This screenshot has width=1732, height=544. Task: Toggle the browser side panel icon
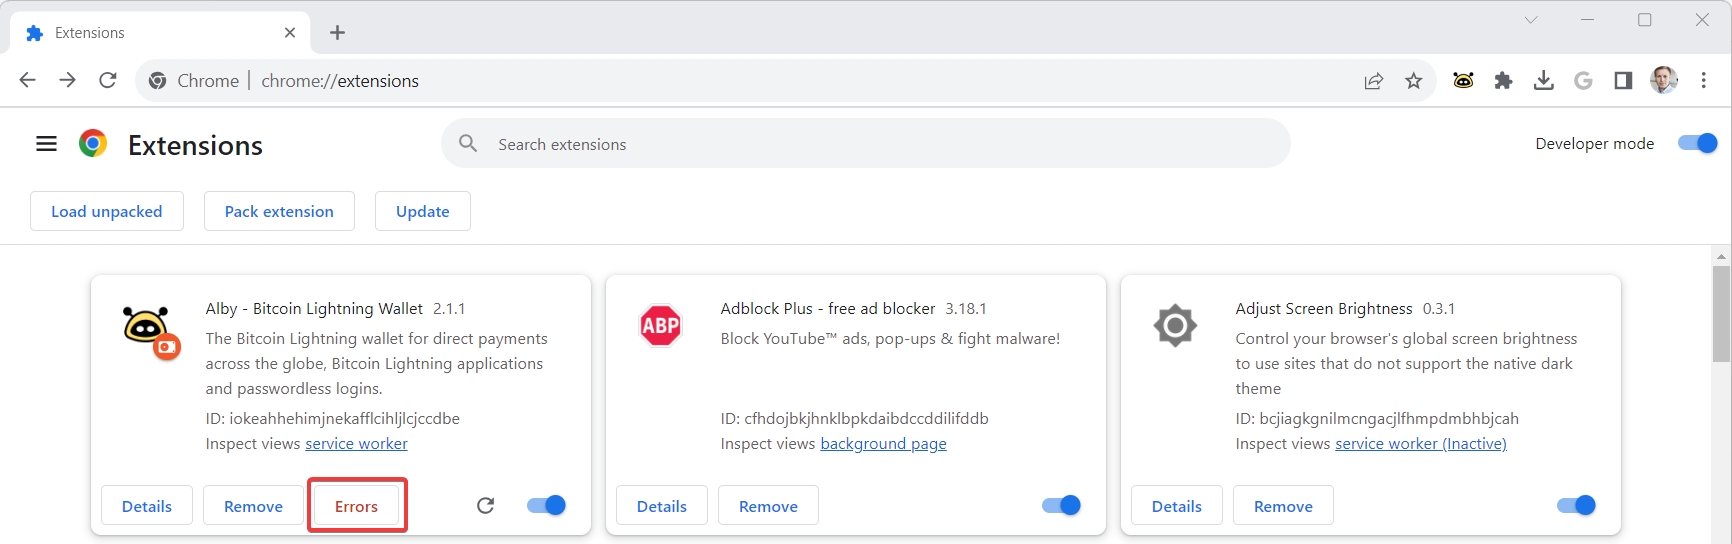point(1623,81)
